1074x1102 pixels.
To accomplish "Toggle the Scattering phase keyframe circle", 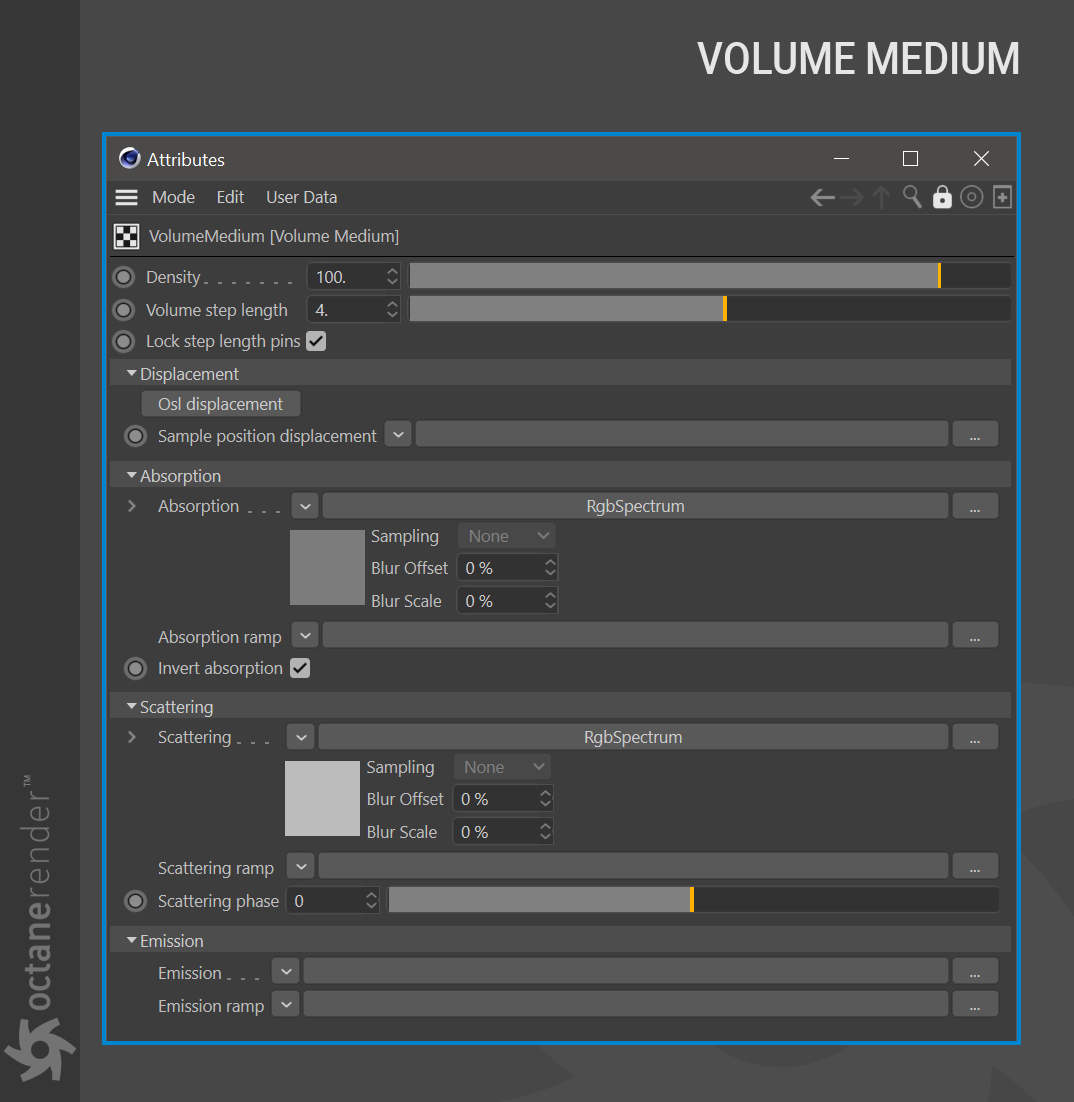I will tap(135, 901).
